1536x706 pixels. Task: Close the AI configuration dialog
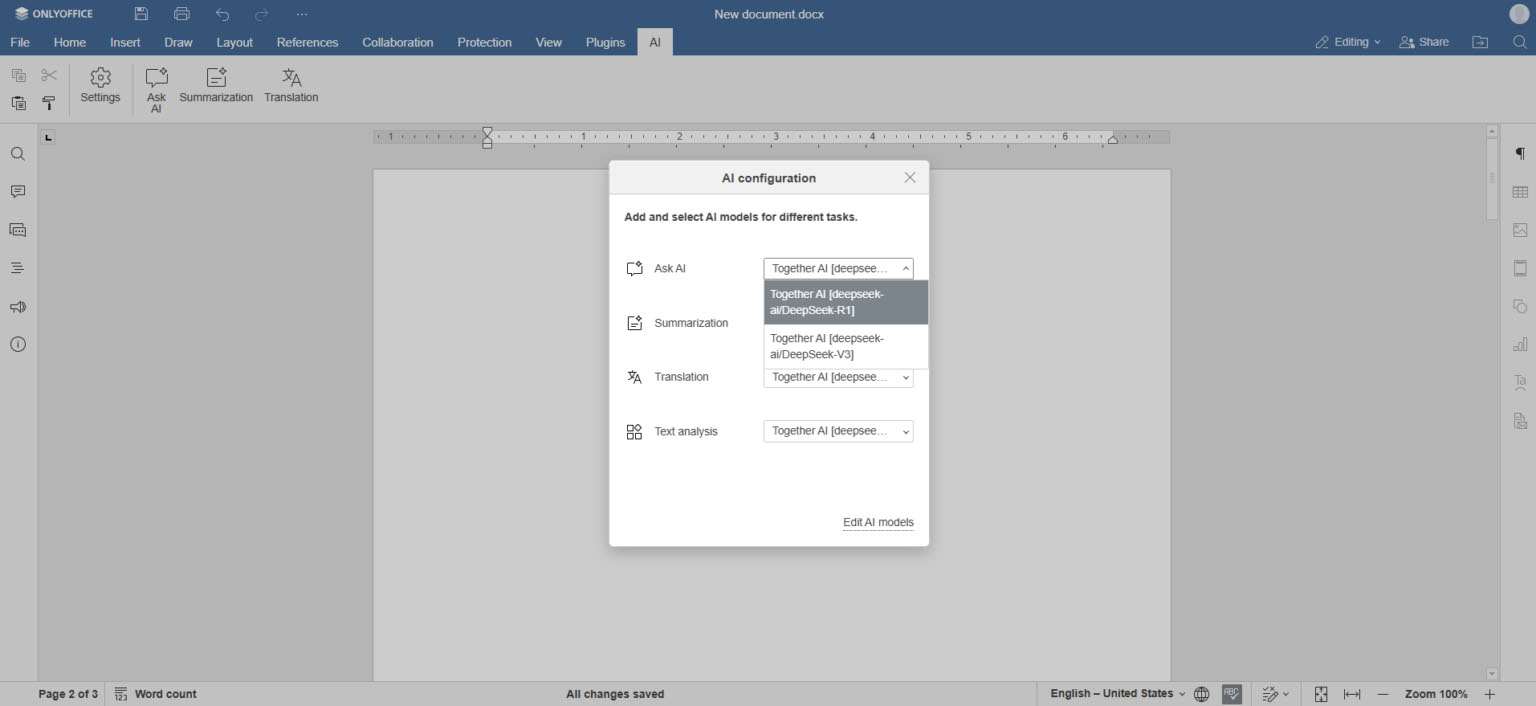(x=910, y=177)
